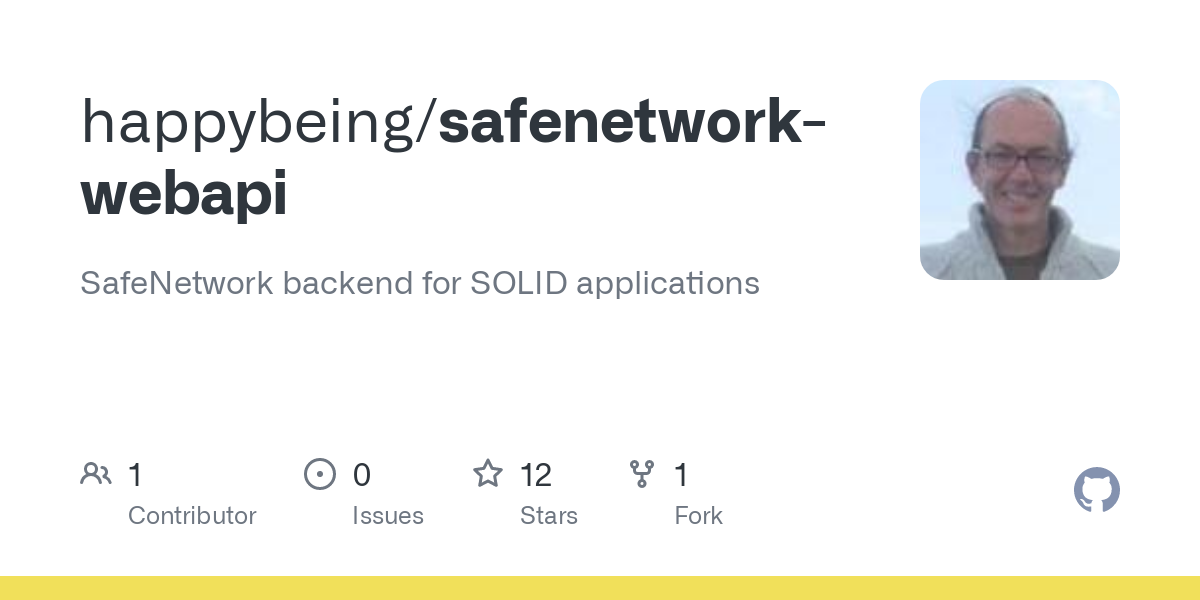The width and height of the screenshot is (1200, 600).
Task: Click the yellow language color bar
Action: click(x=600, y=588)
